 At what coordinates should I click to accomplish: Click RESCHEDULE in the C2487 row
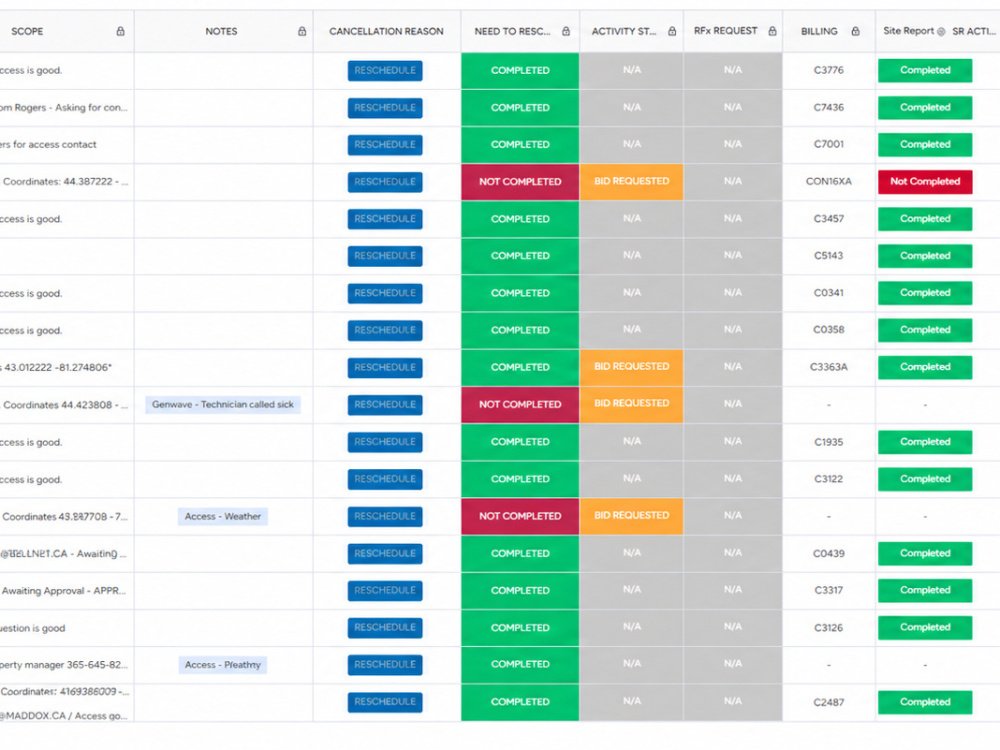click(385, 702)
